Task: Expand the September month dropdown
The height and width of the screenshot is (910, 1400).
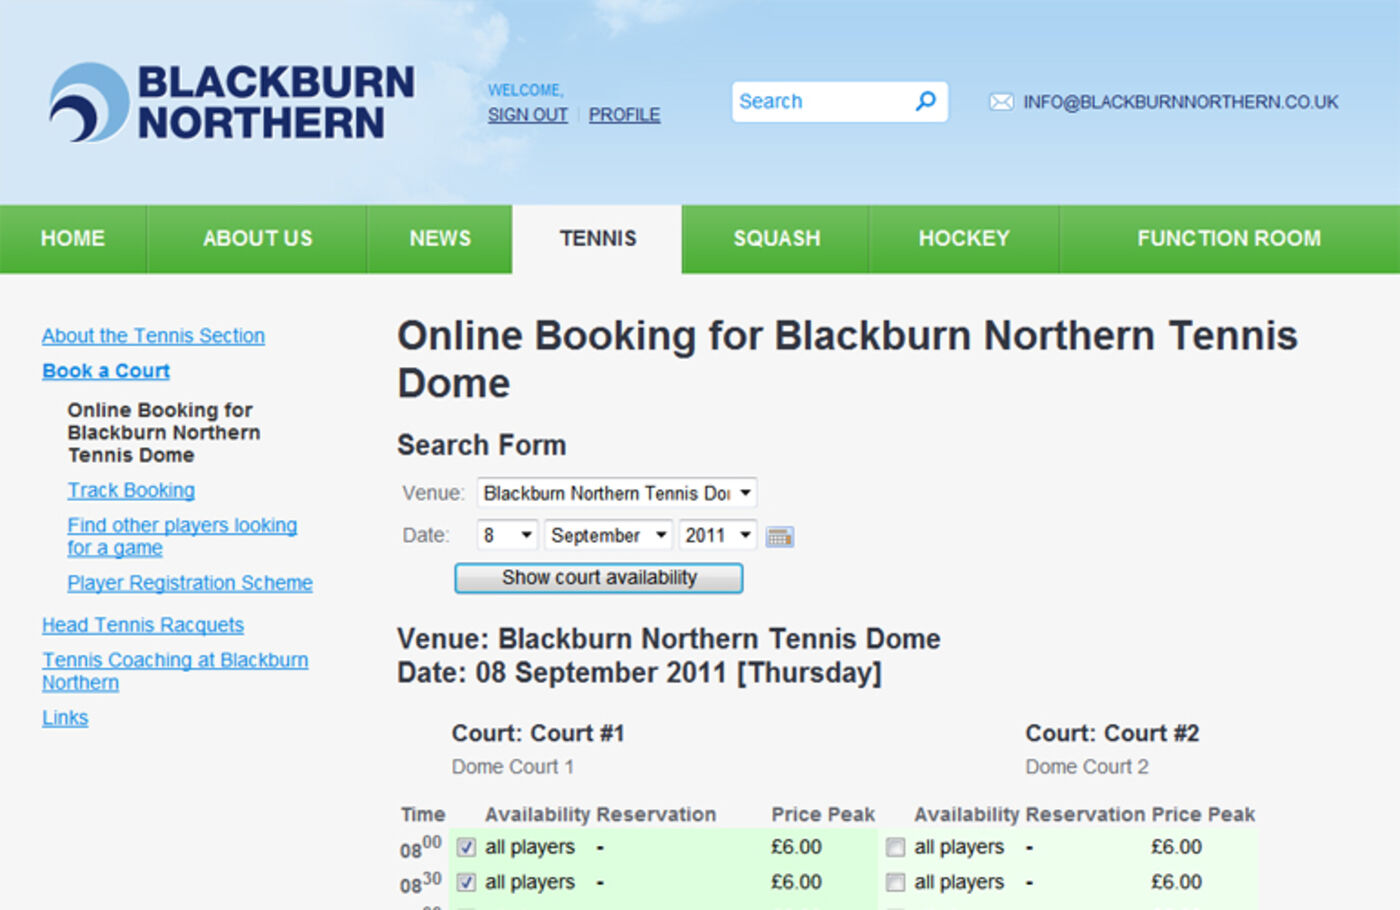Action: [x=608, y=535]
